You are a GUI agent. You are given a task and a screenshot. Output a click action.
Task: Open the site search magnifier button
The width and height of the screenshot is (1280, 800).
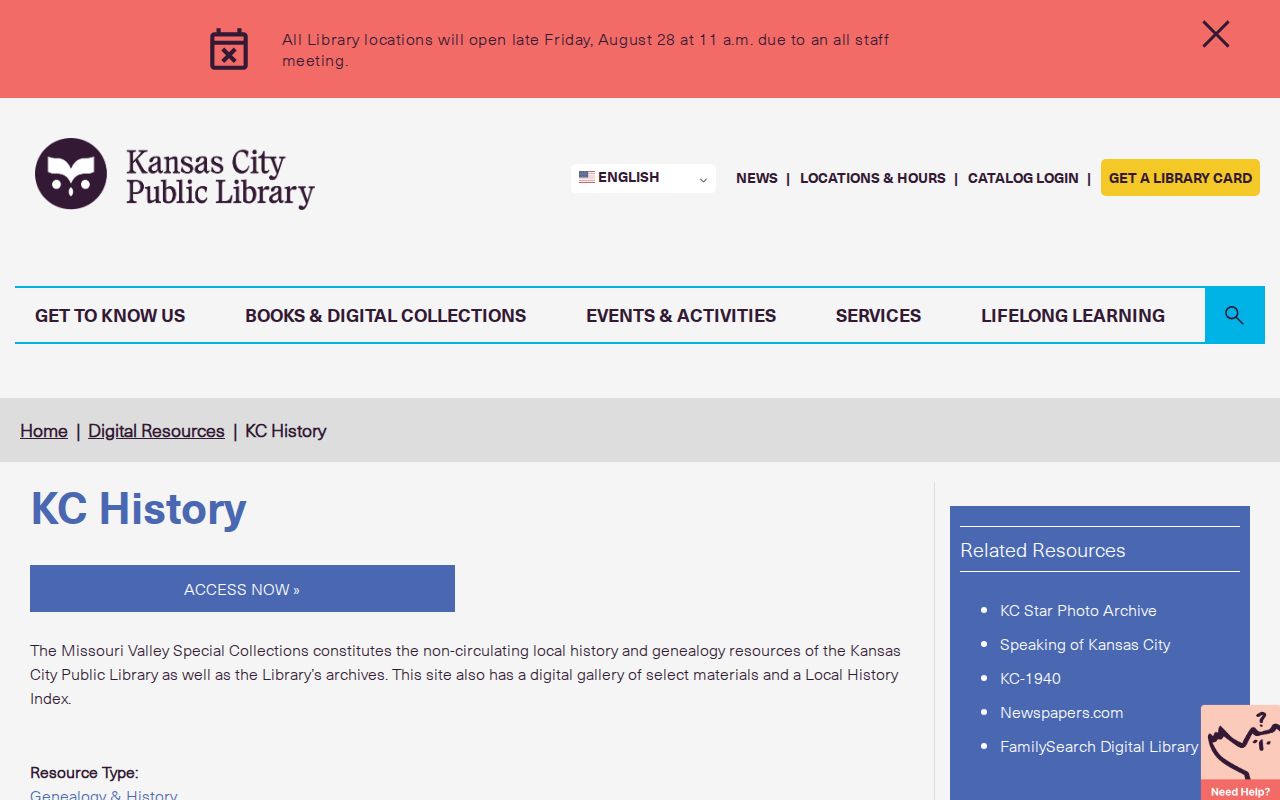point(1235,315)
